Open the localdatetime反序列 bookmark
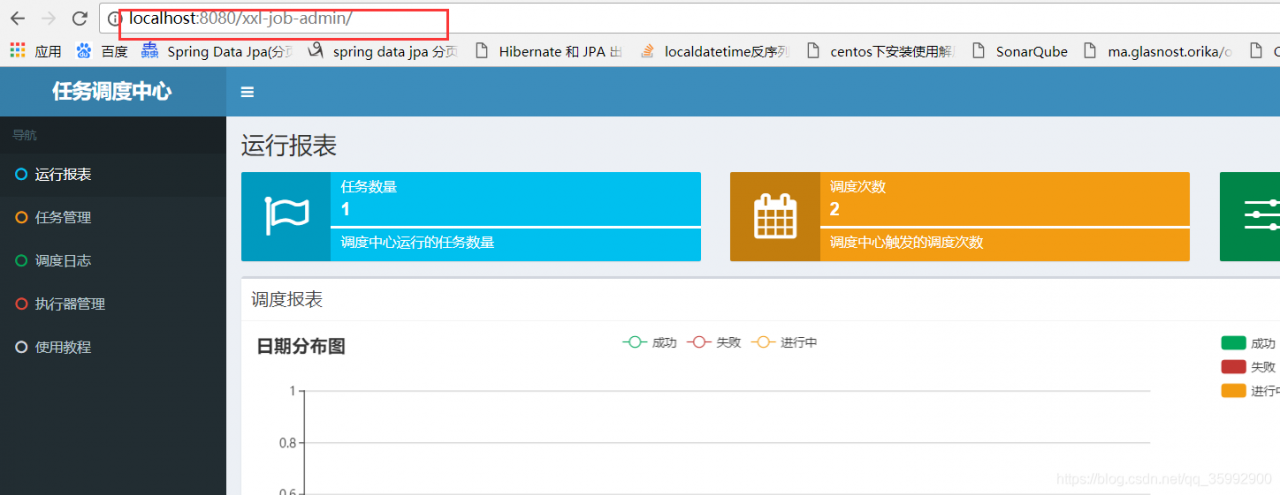This screenshot has width=1280, height=495. coord(714,51)
